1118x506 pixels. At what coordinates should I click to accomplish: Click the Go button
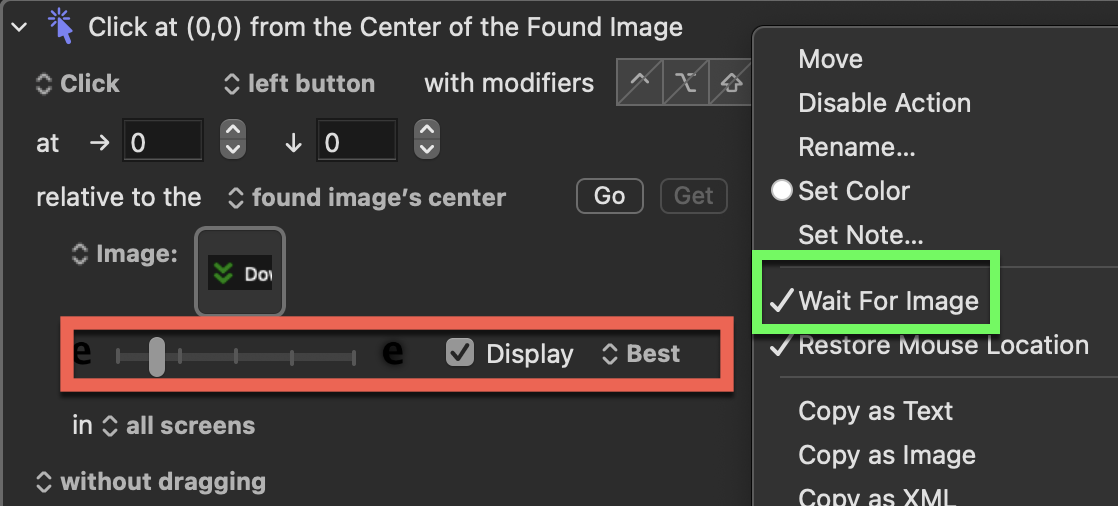pyautogui.click(x=610, y=196)
